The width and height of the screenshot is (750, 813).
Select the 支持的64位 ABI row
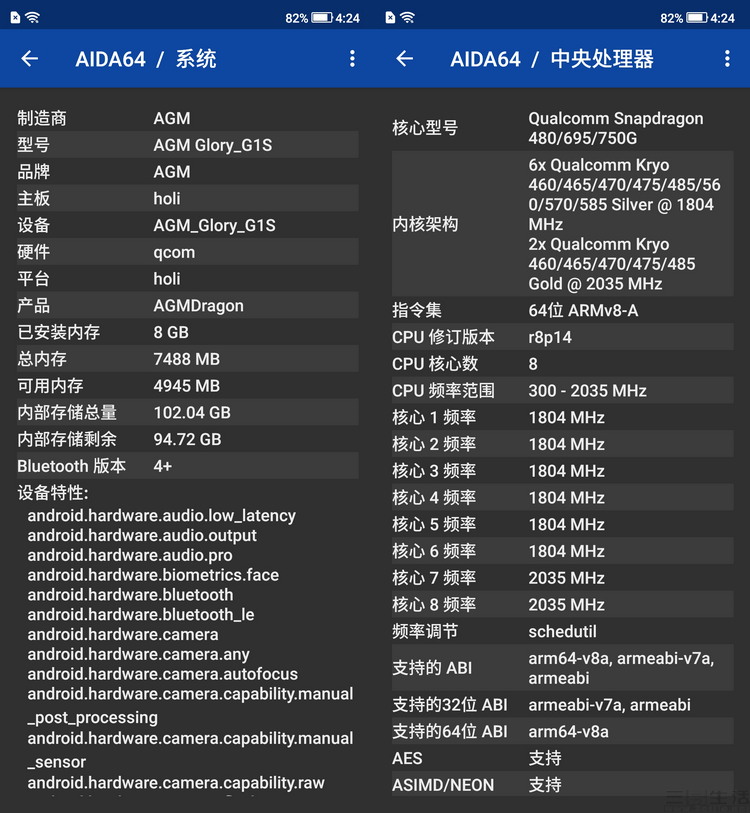pyautogui.click(x=563, y=732)
